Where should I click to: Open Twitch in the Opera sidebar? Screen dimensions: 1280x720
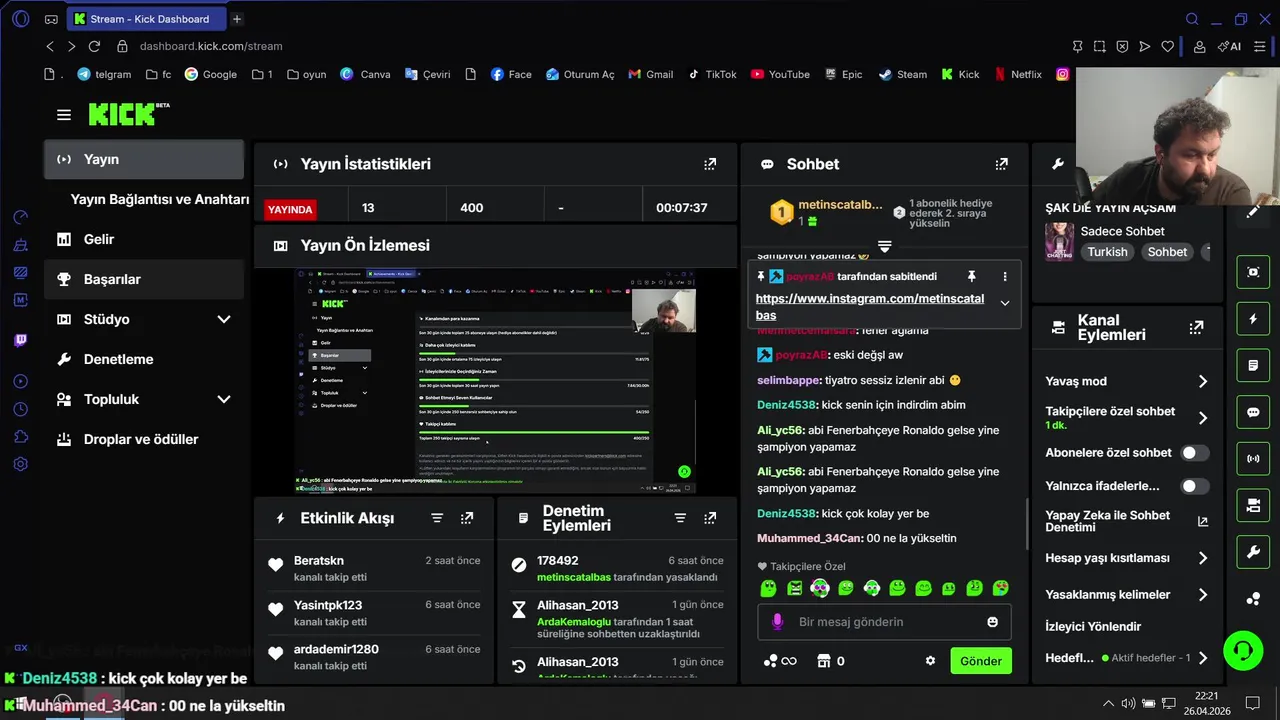click(21, 340)
